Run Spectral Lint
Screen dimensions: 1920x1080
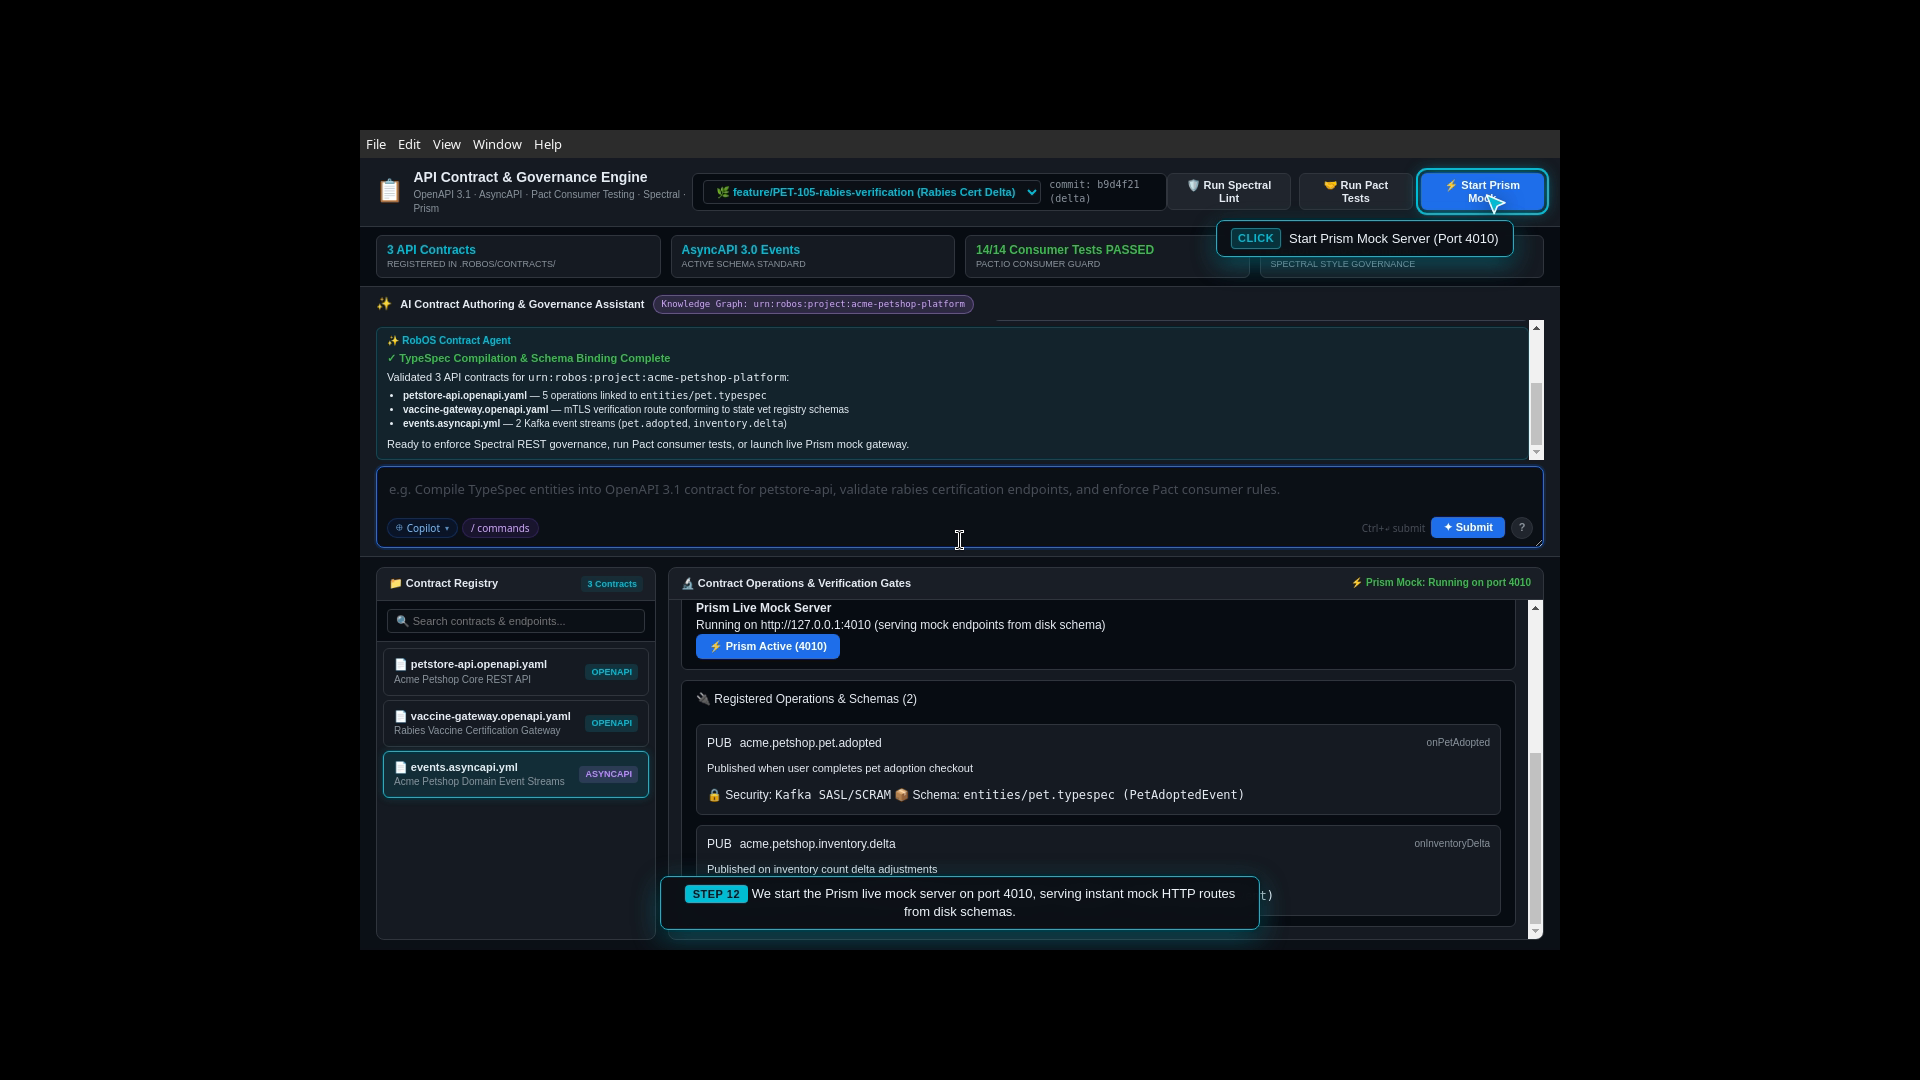point(1228,192)
